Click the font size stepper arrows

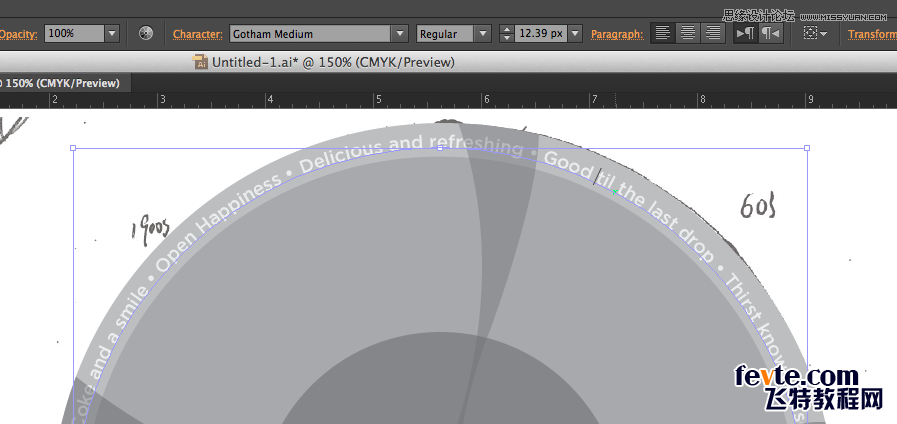tap(506, 34)
